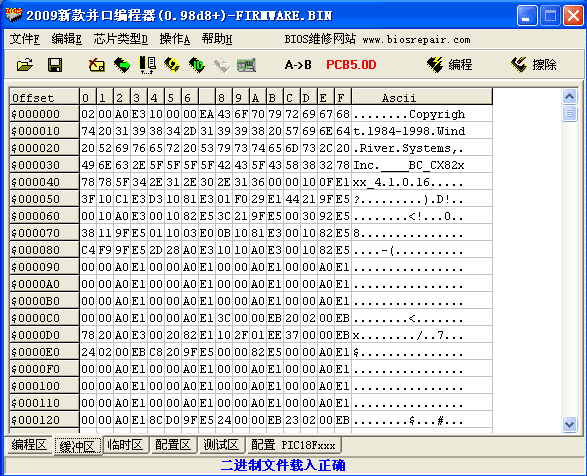Select offset row $0000C0
Viewport: 587px width, 476px height.
pyautogui.click(x=44, y=318)
